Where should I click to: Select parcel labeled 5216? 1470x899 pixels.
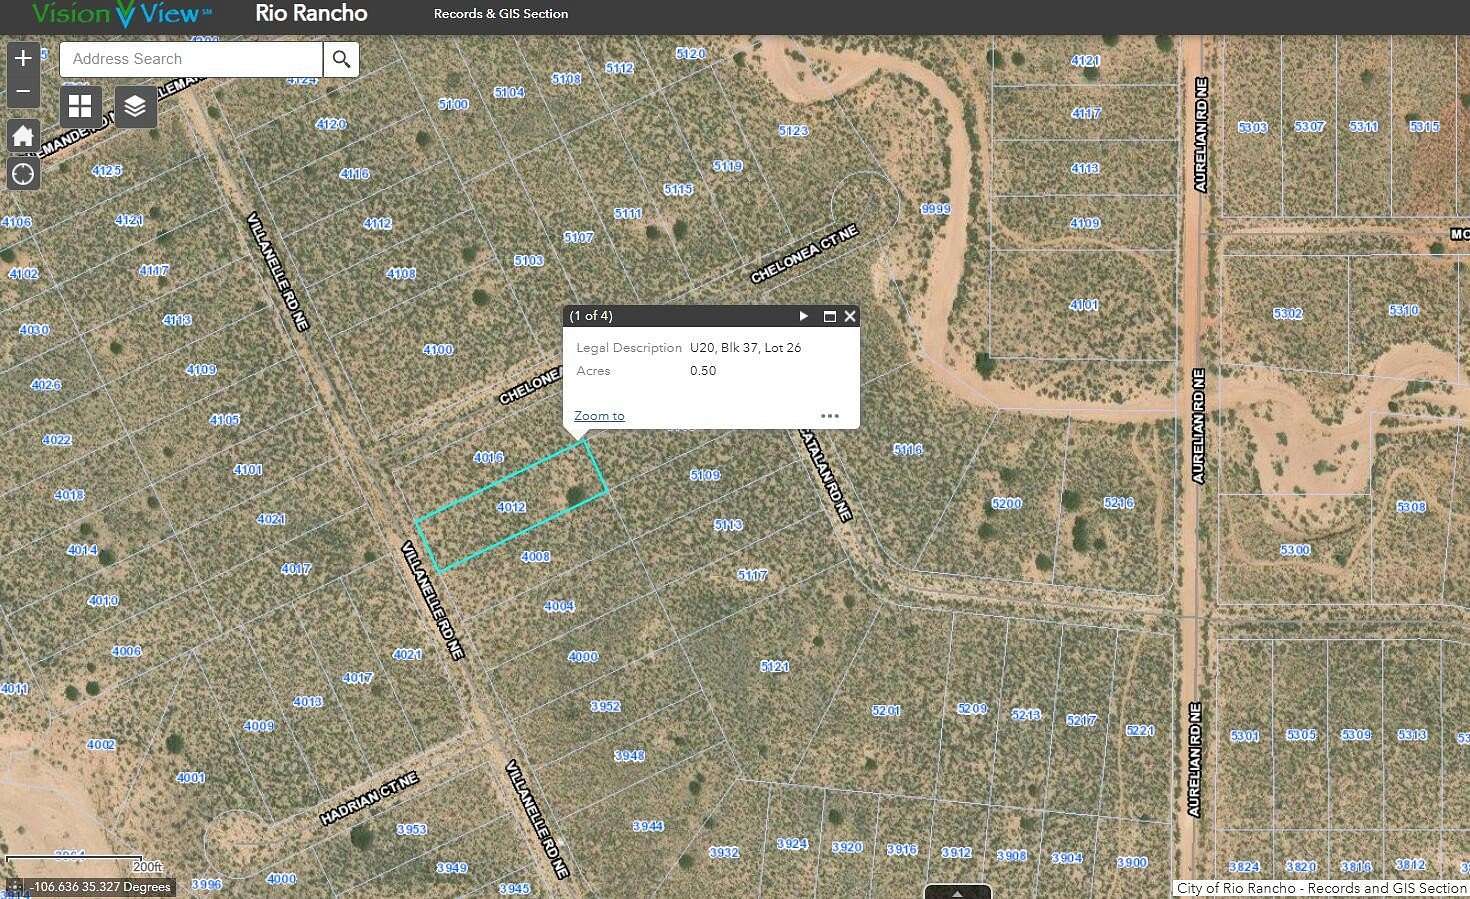[1119, 503]
